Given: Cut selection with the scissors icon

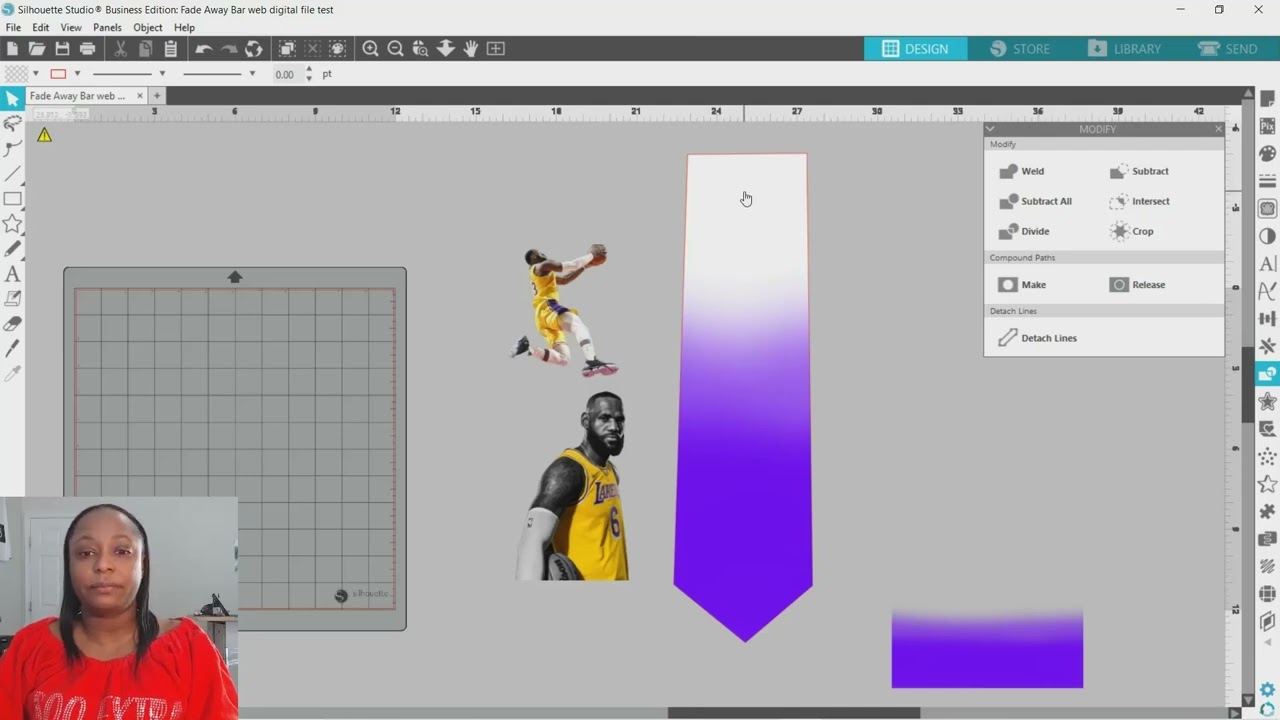Looking at the screenshot, I should 120,48.
